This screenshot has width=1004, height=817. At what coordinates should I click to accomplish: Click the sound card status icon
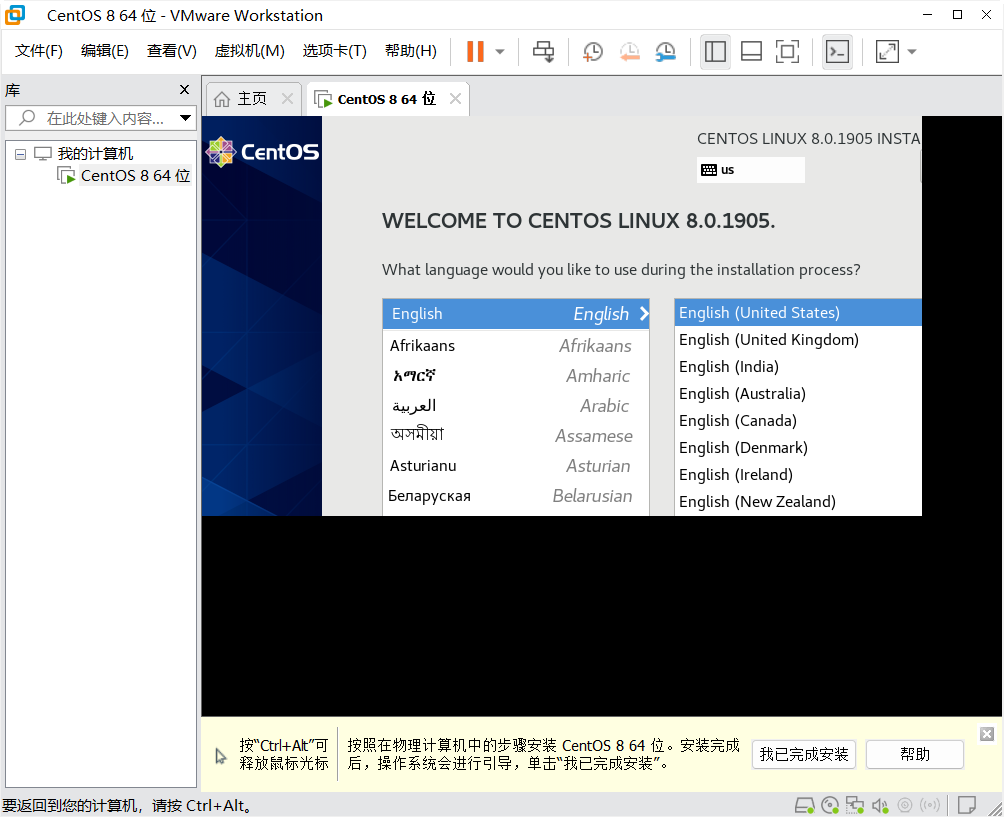(880, 805)
